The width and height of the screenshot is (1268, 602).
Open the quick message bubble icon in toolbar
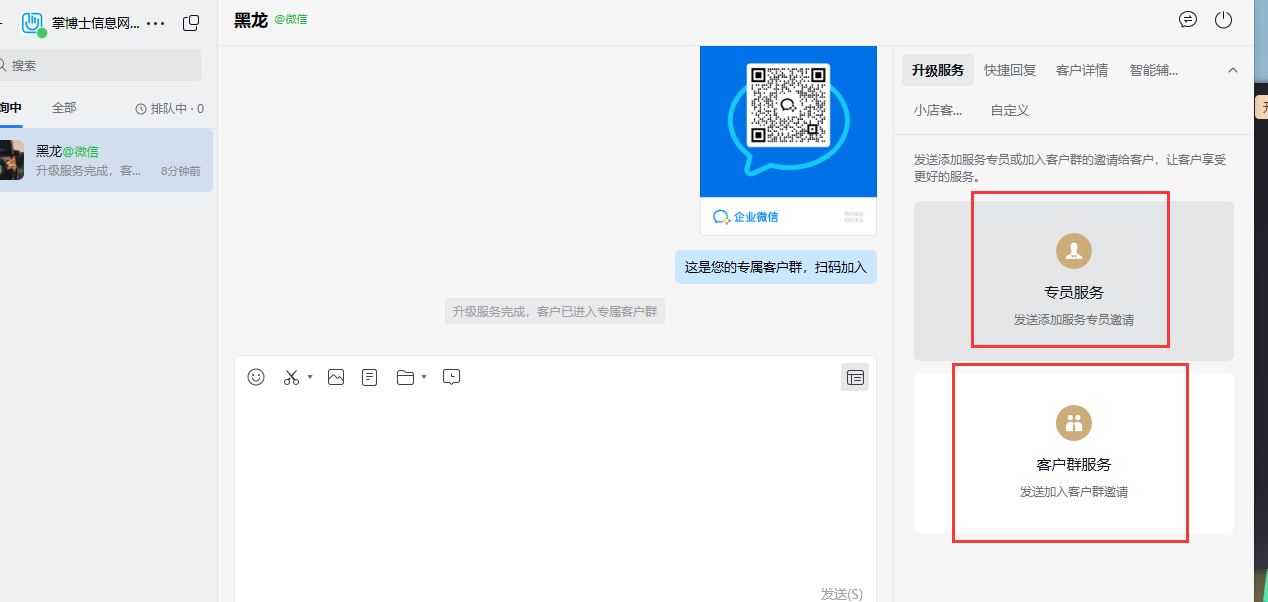pos(452,377)
